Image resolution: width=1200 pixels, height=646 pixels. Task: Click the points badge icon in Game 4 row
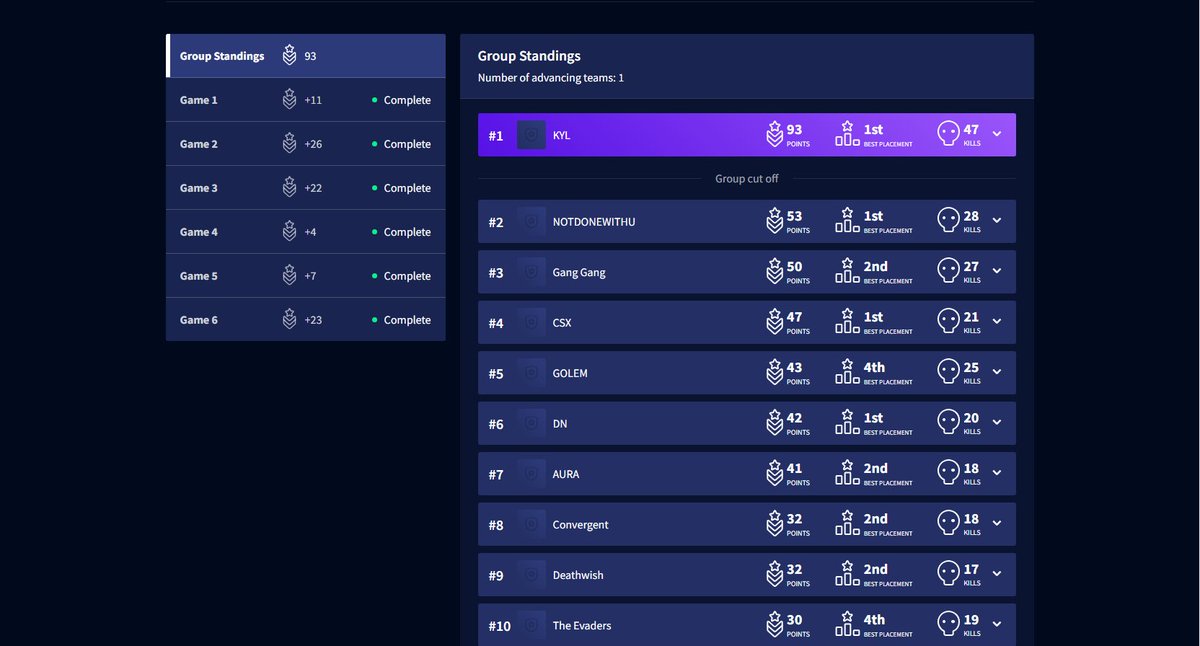pos(289,232)
